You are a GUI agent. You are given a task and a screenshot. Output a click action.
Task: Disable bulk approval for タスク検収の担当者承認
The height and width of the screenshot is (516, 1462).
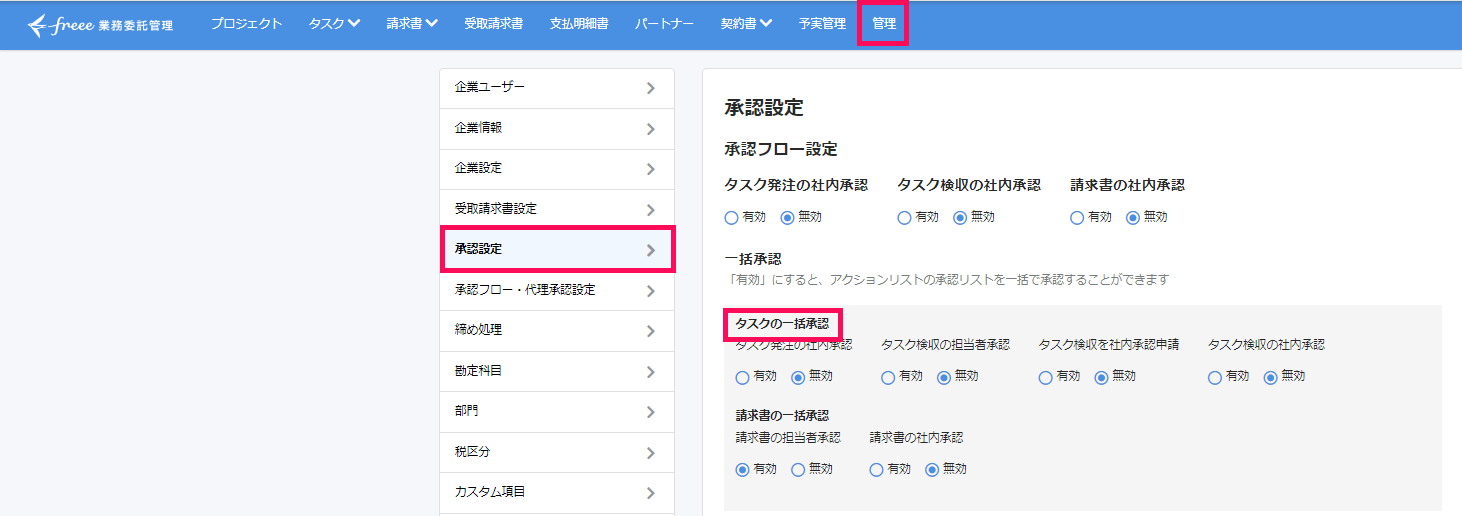point(944,377)
